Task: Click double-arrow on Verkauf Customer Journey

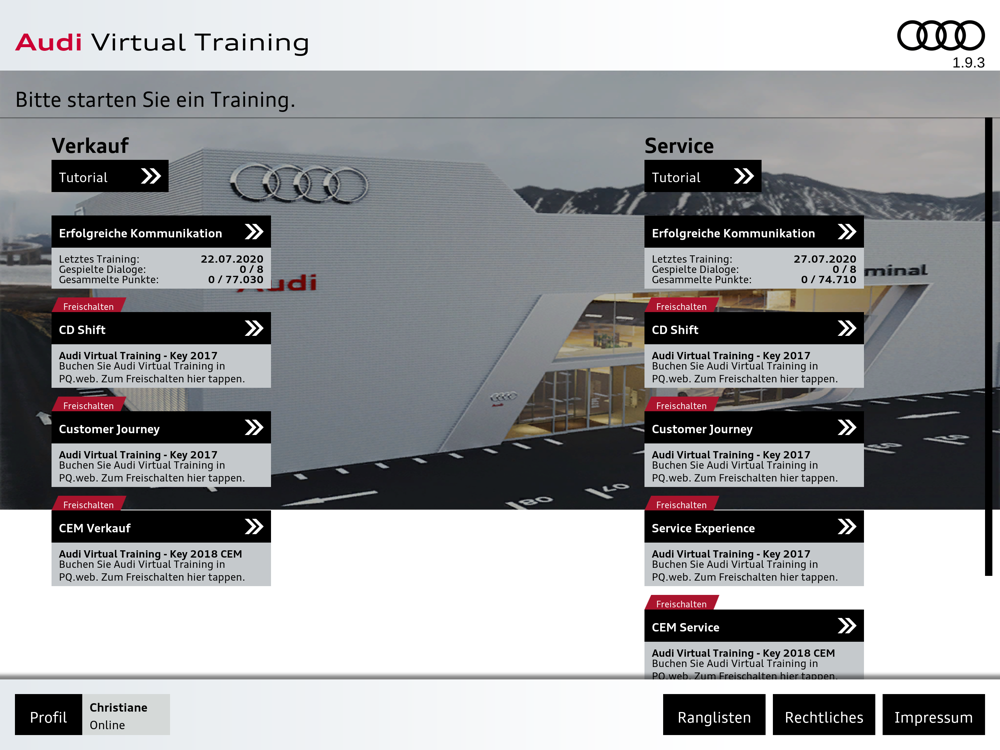Action: pyautogui.click(x=254, y=427)
